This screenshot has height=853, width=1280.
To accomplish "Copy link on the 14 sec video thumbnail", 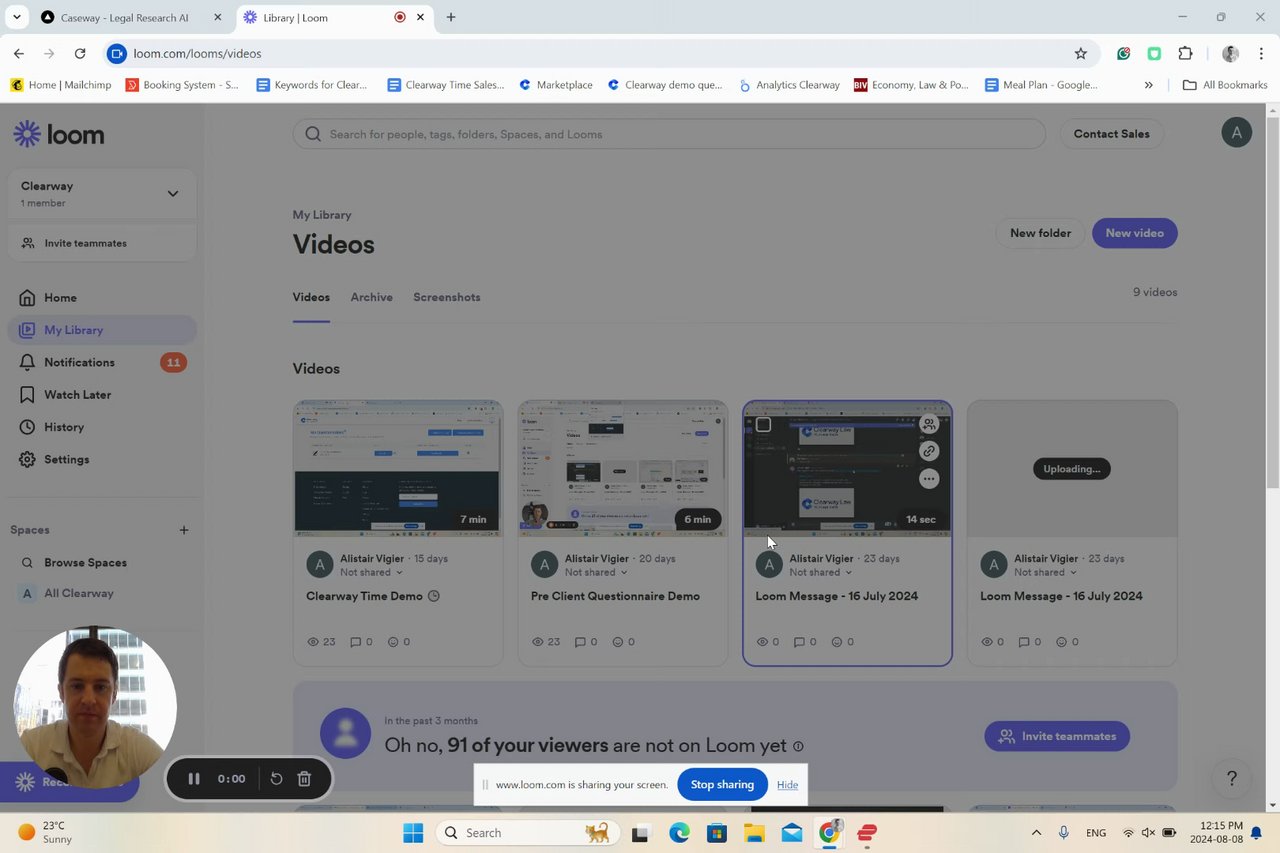I will (x=929, y=451).
